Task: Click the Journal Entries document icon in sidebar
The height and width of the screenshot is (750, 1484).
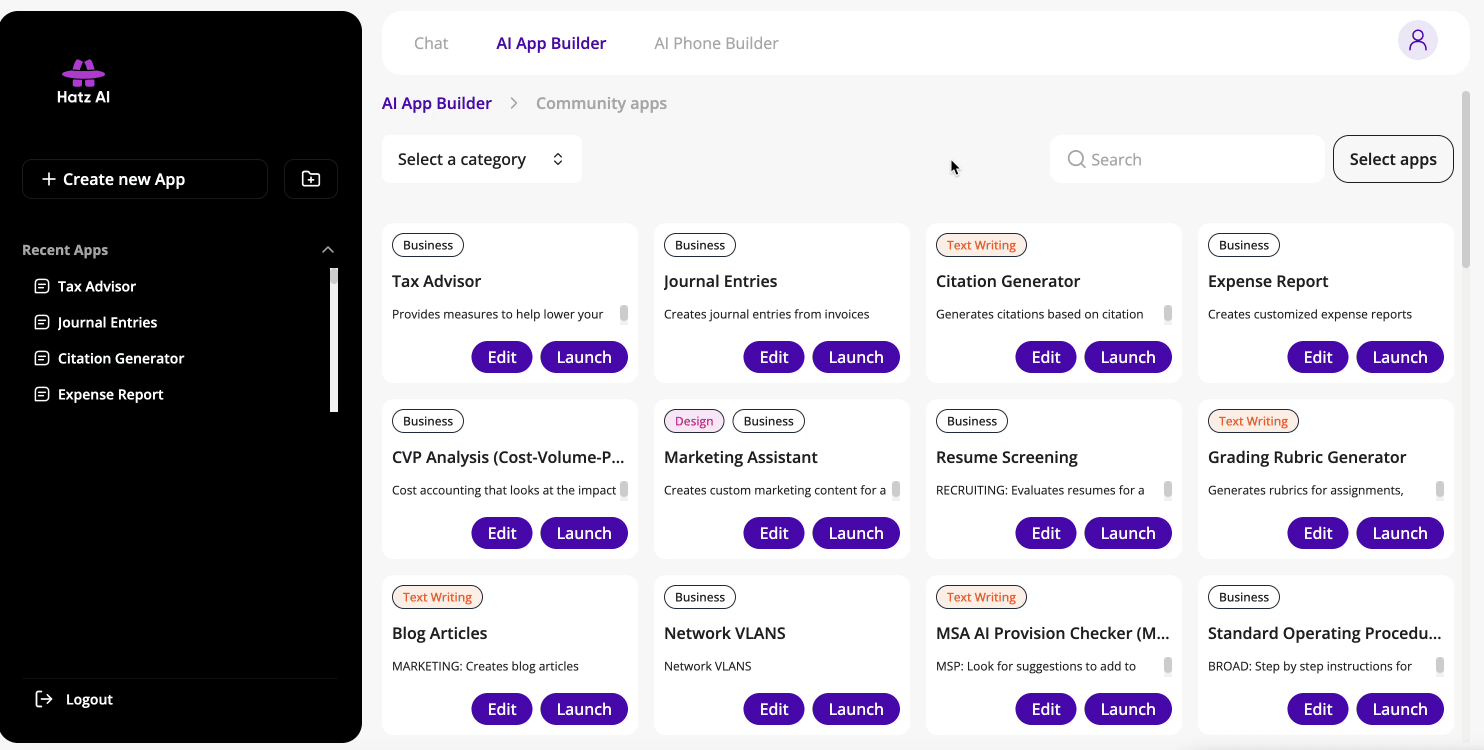Action: pyautogui.click(x=42, y=322)
